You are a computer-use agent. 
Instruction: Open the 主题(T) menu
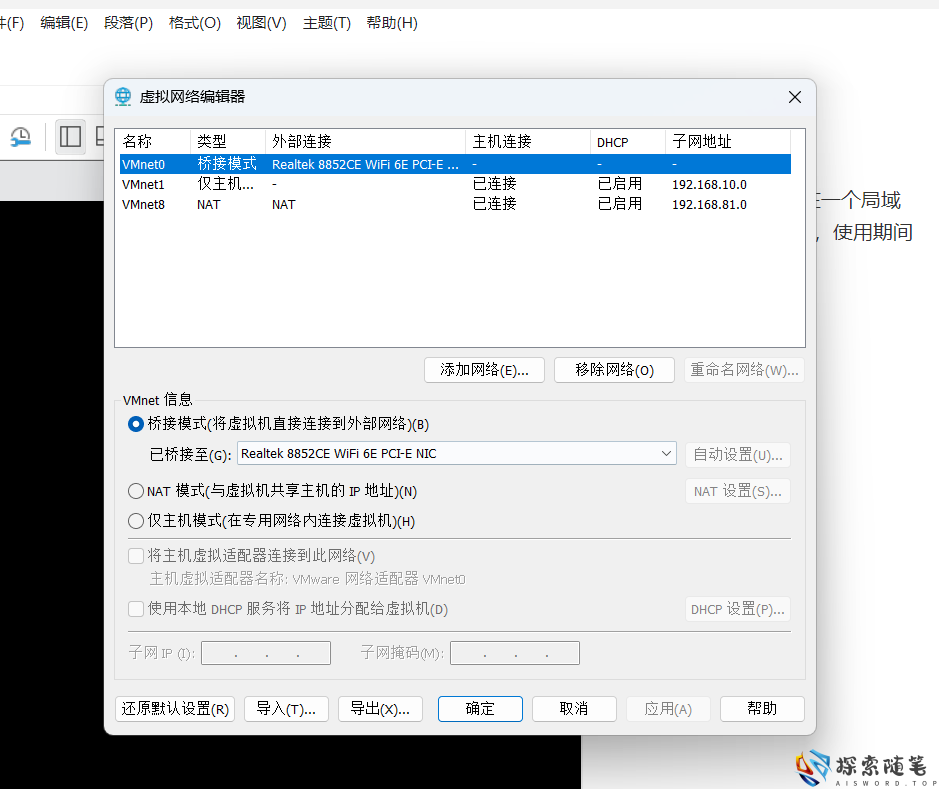click(325, 22)
